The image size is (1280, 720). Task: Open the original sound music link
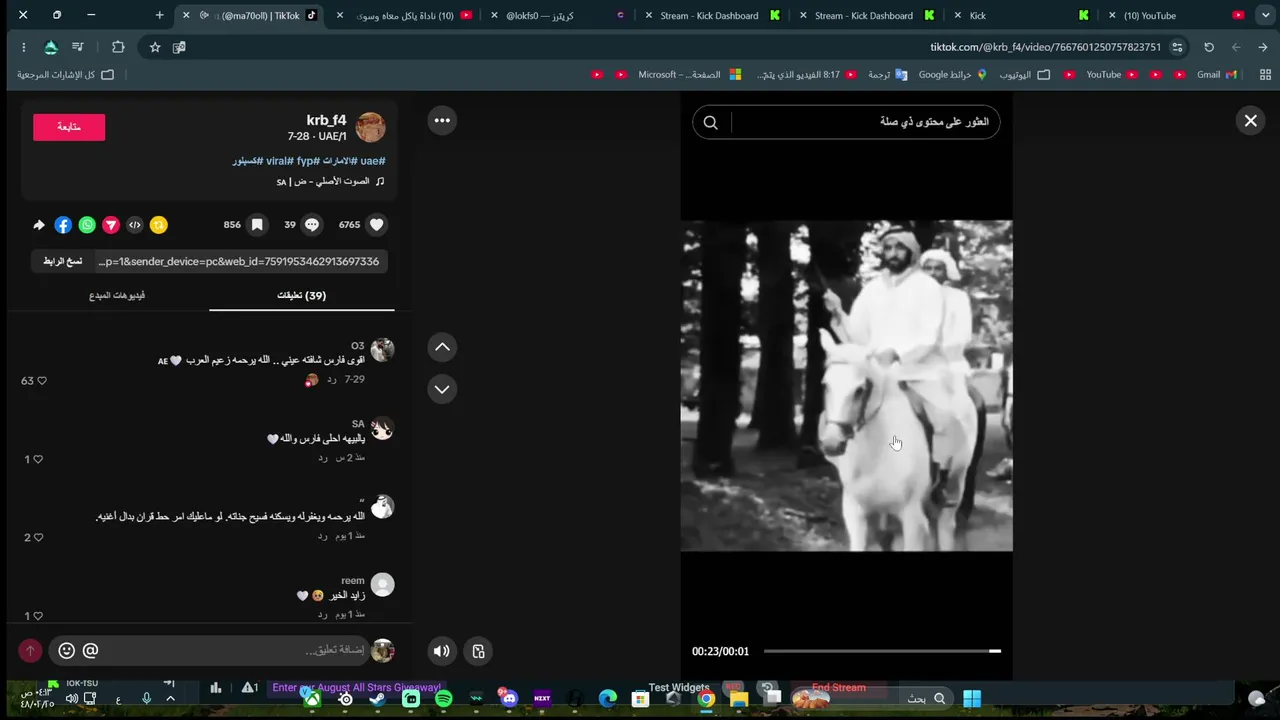click(x=330, y=182)
